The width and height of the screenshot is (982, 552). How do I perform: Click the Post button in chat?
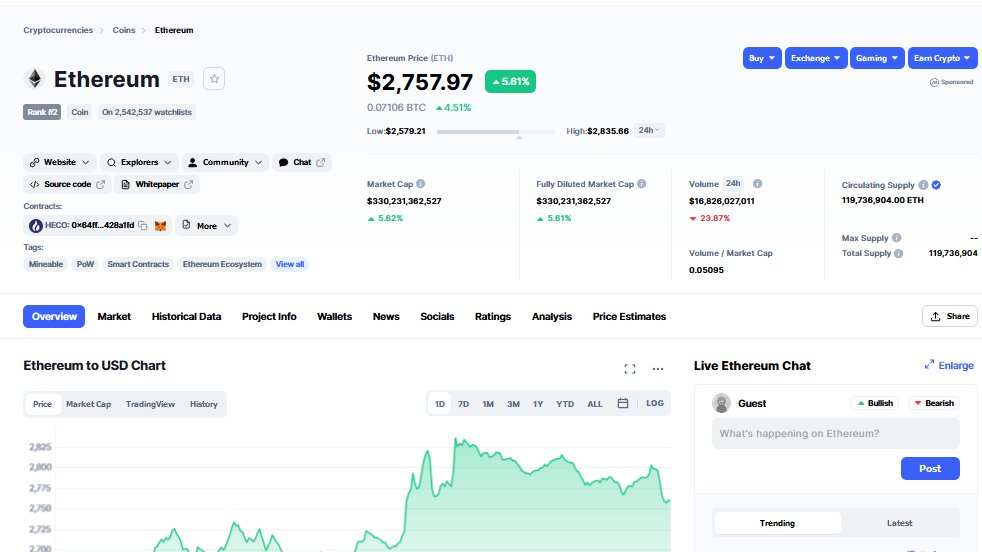pyautogui.click(x=930, y=469)
